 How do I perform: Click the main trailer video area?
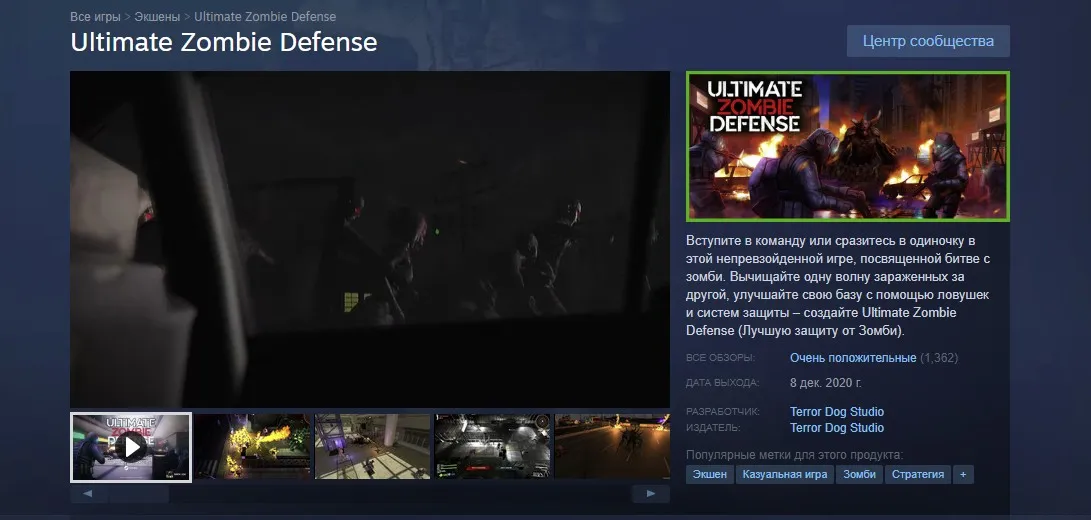(x=369, y=239)
